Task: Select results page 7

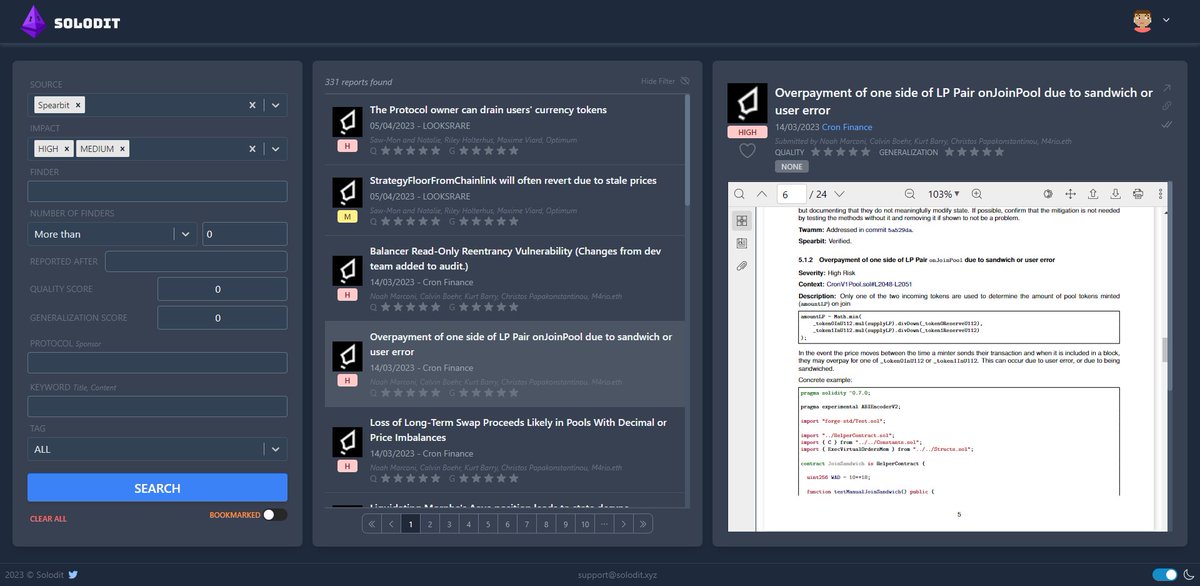Action: point(526,523)
